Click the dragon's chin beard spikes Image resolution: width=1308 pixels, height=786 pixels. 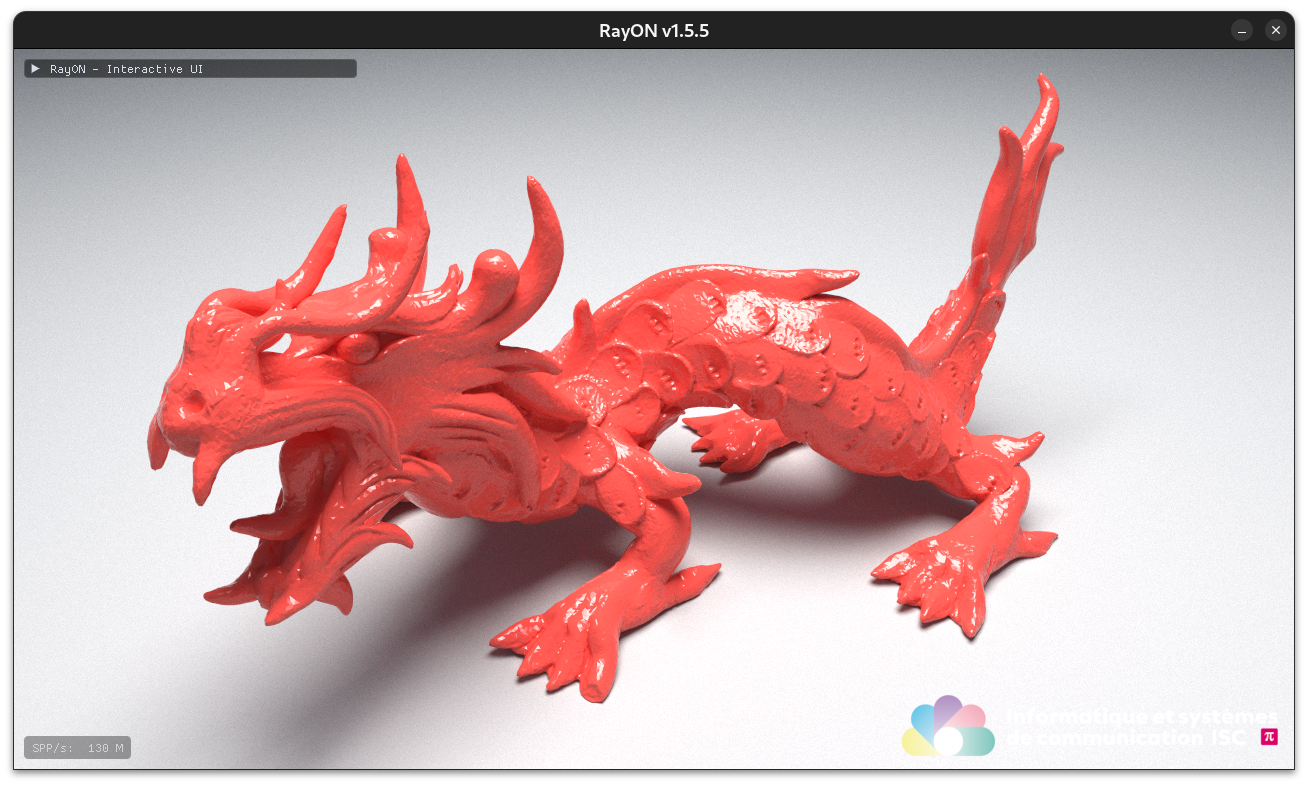click(x=280, y=590)
